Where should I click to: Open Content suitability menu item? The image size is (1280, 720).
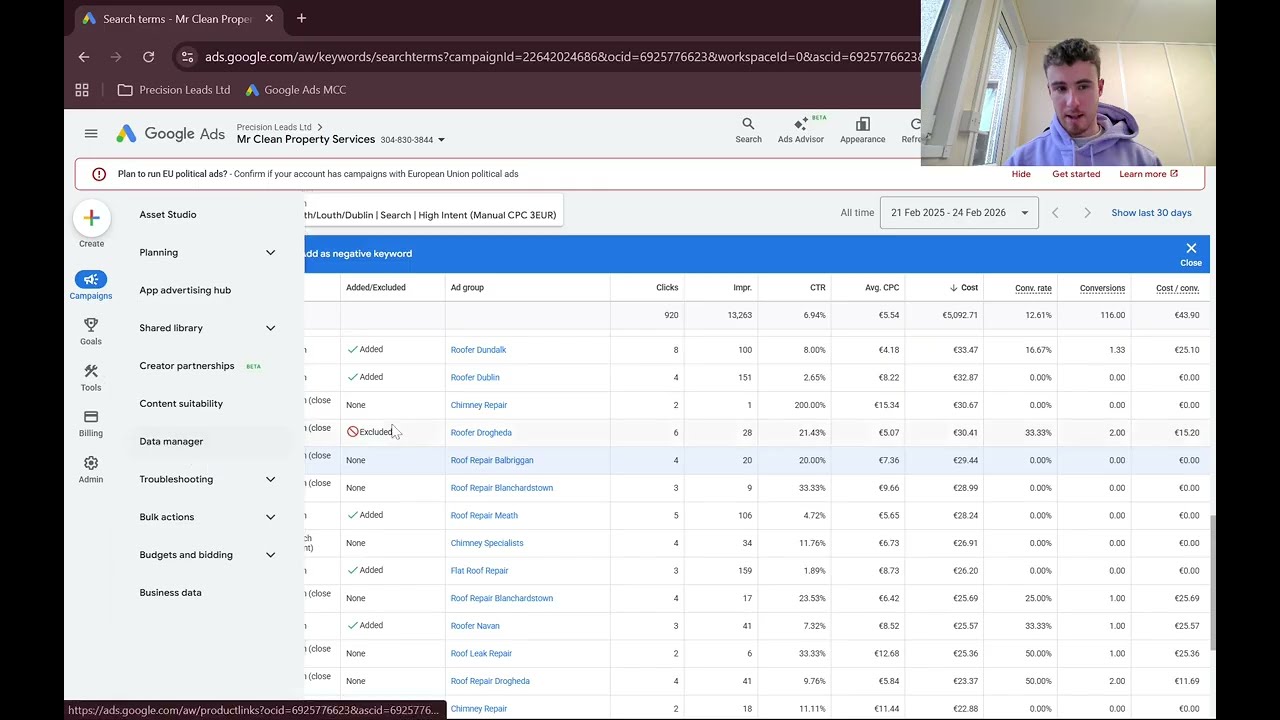(181, 404)
